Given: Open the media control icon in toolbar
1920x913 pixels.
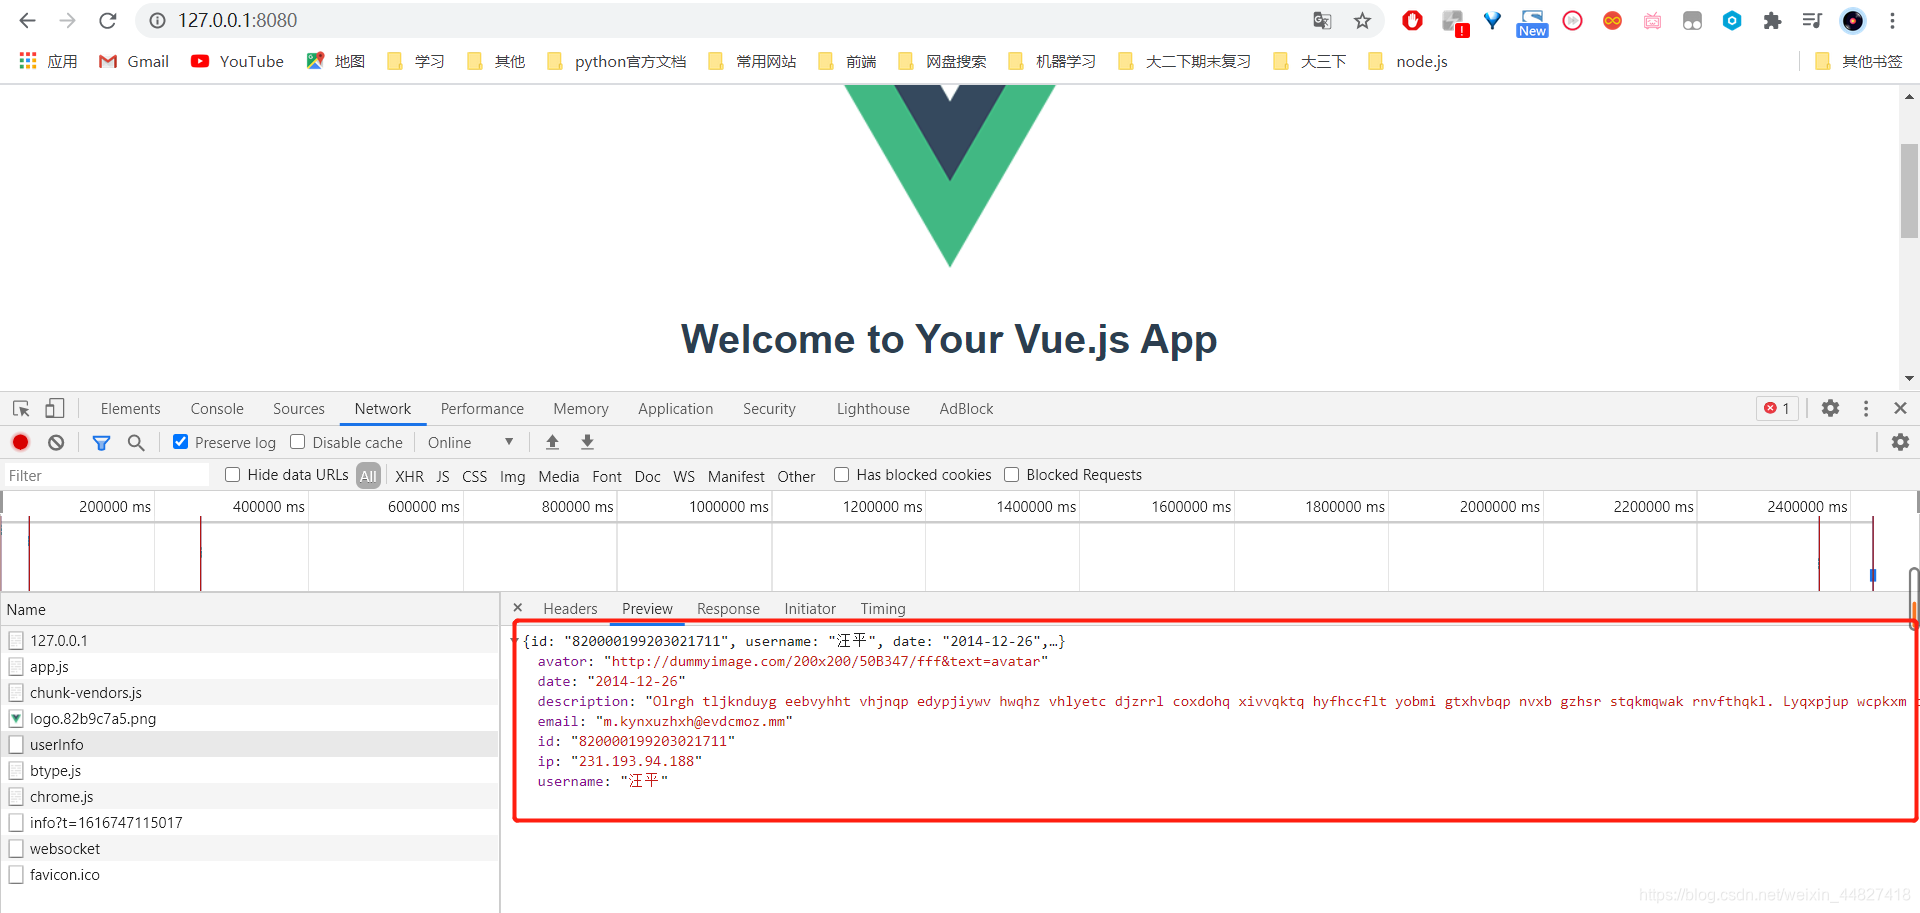Looking at the screenshot, I should [1812, 20].
